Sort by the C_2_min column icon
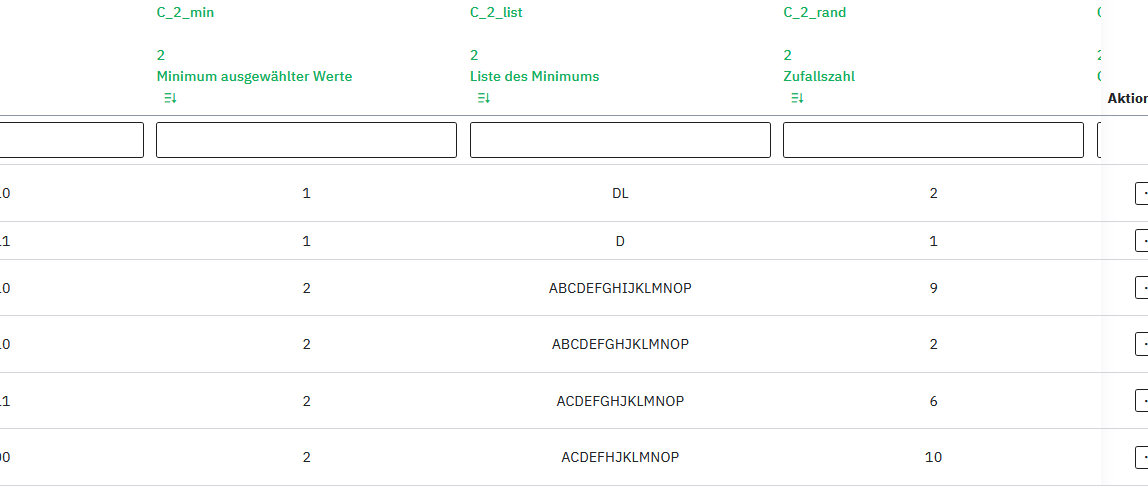1148x494 pixels. 170,98
